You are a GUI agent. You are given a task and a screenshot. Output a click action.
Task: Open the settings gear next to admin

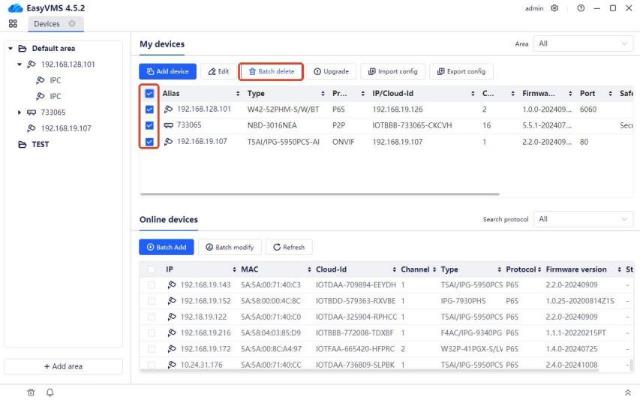555,8
